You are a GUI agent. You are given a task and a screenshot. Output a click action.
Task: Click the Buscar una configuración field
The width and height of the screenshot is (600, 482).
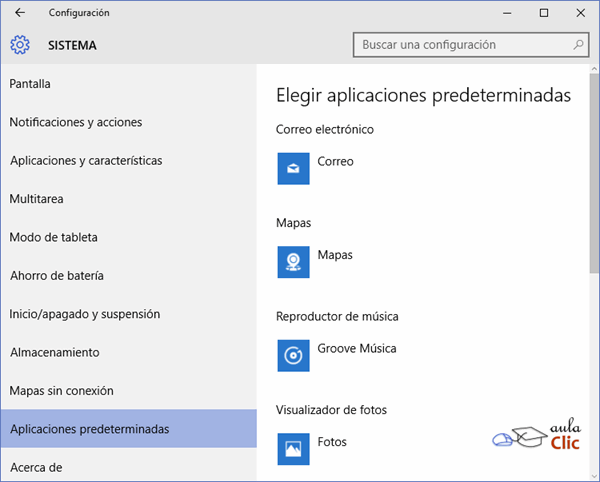(471, 45)
